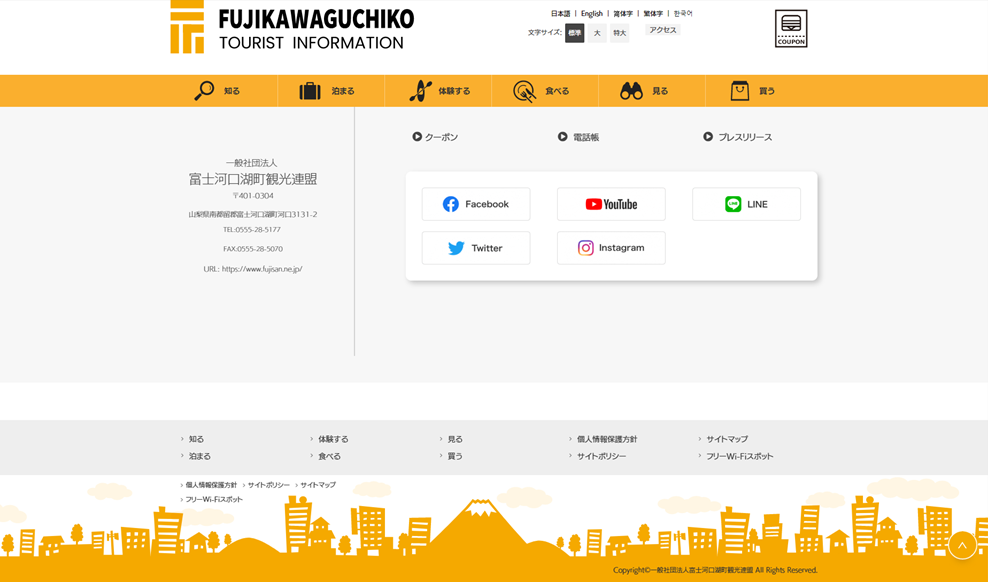Expand the クーポン arrow link
The height and width of the screenshot is (582, 988).
pos(435,137)
